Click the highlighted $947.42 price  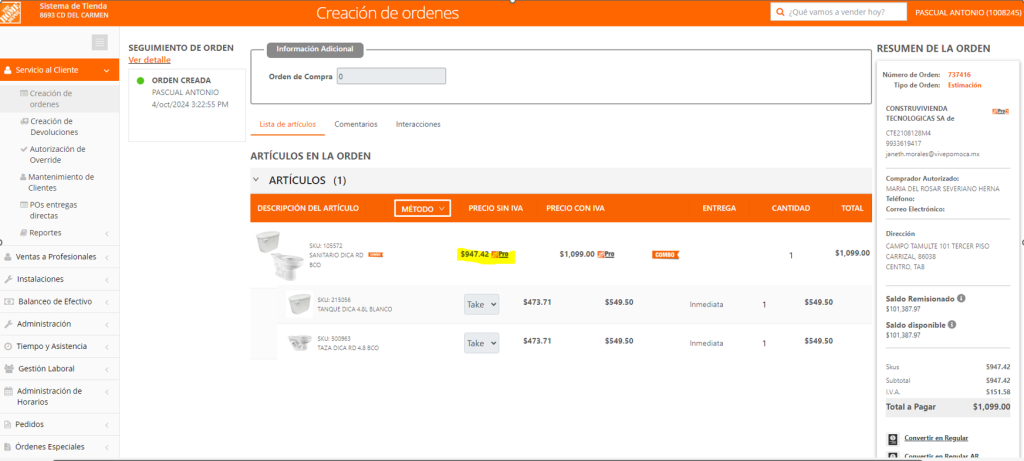[x=475, y=254]
